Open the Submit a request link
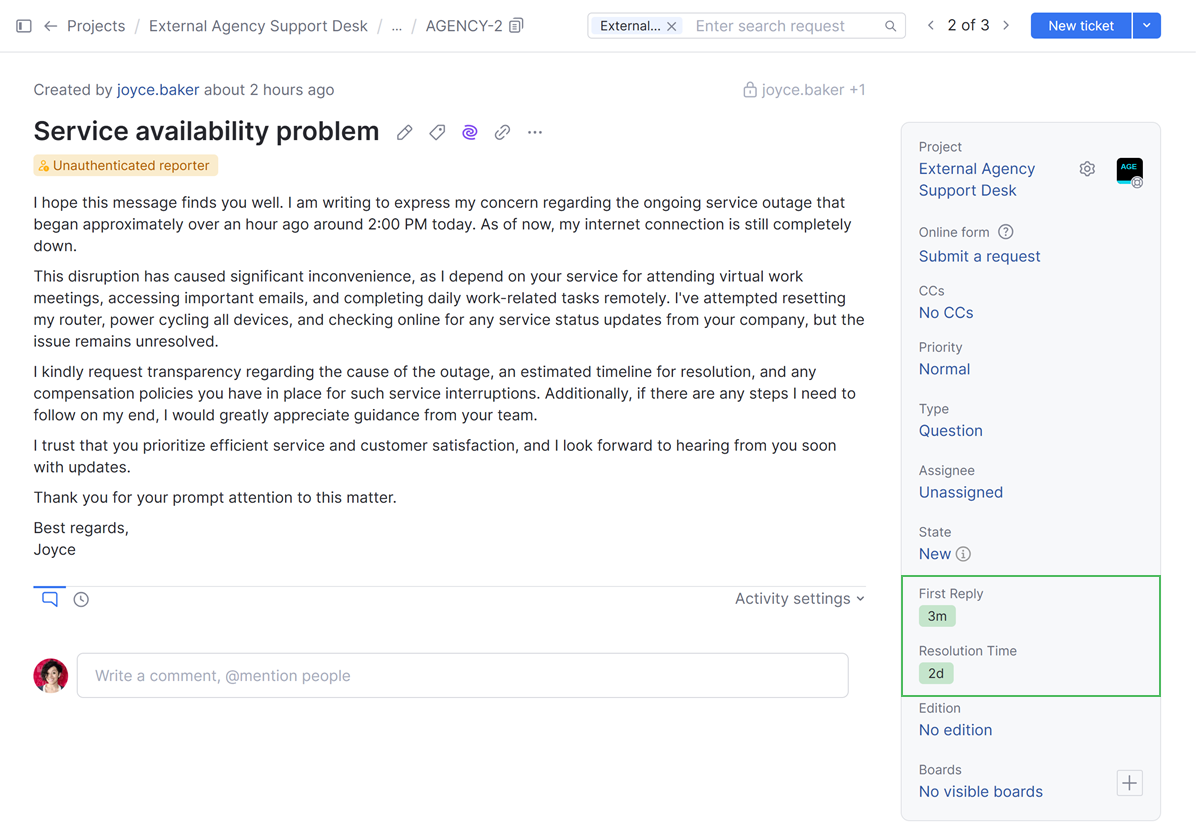 [x=979, y=256]
